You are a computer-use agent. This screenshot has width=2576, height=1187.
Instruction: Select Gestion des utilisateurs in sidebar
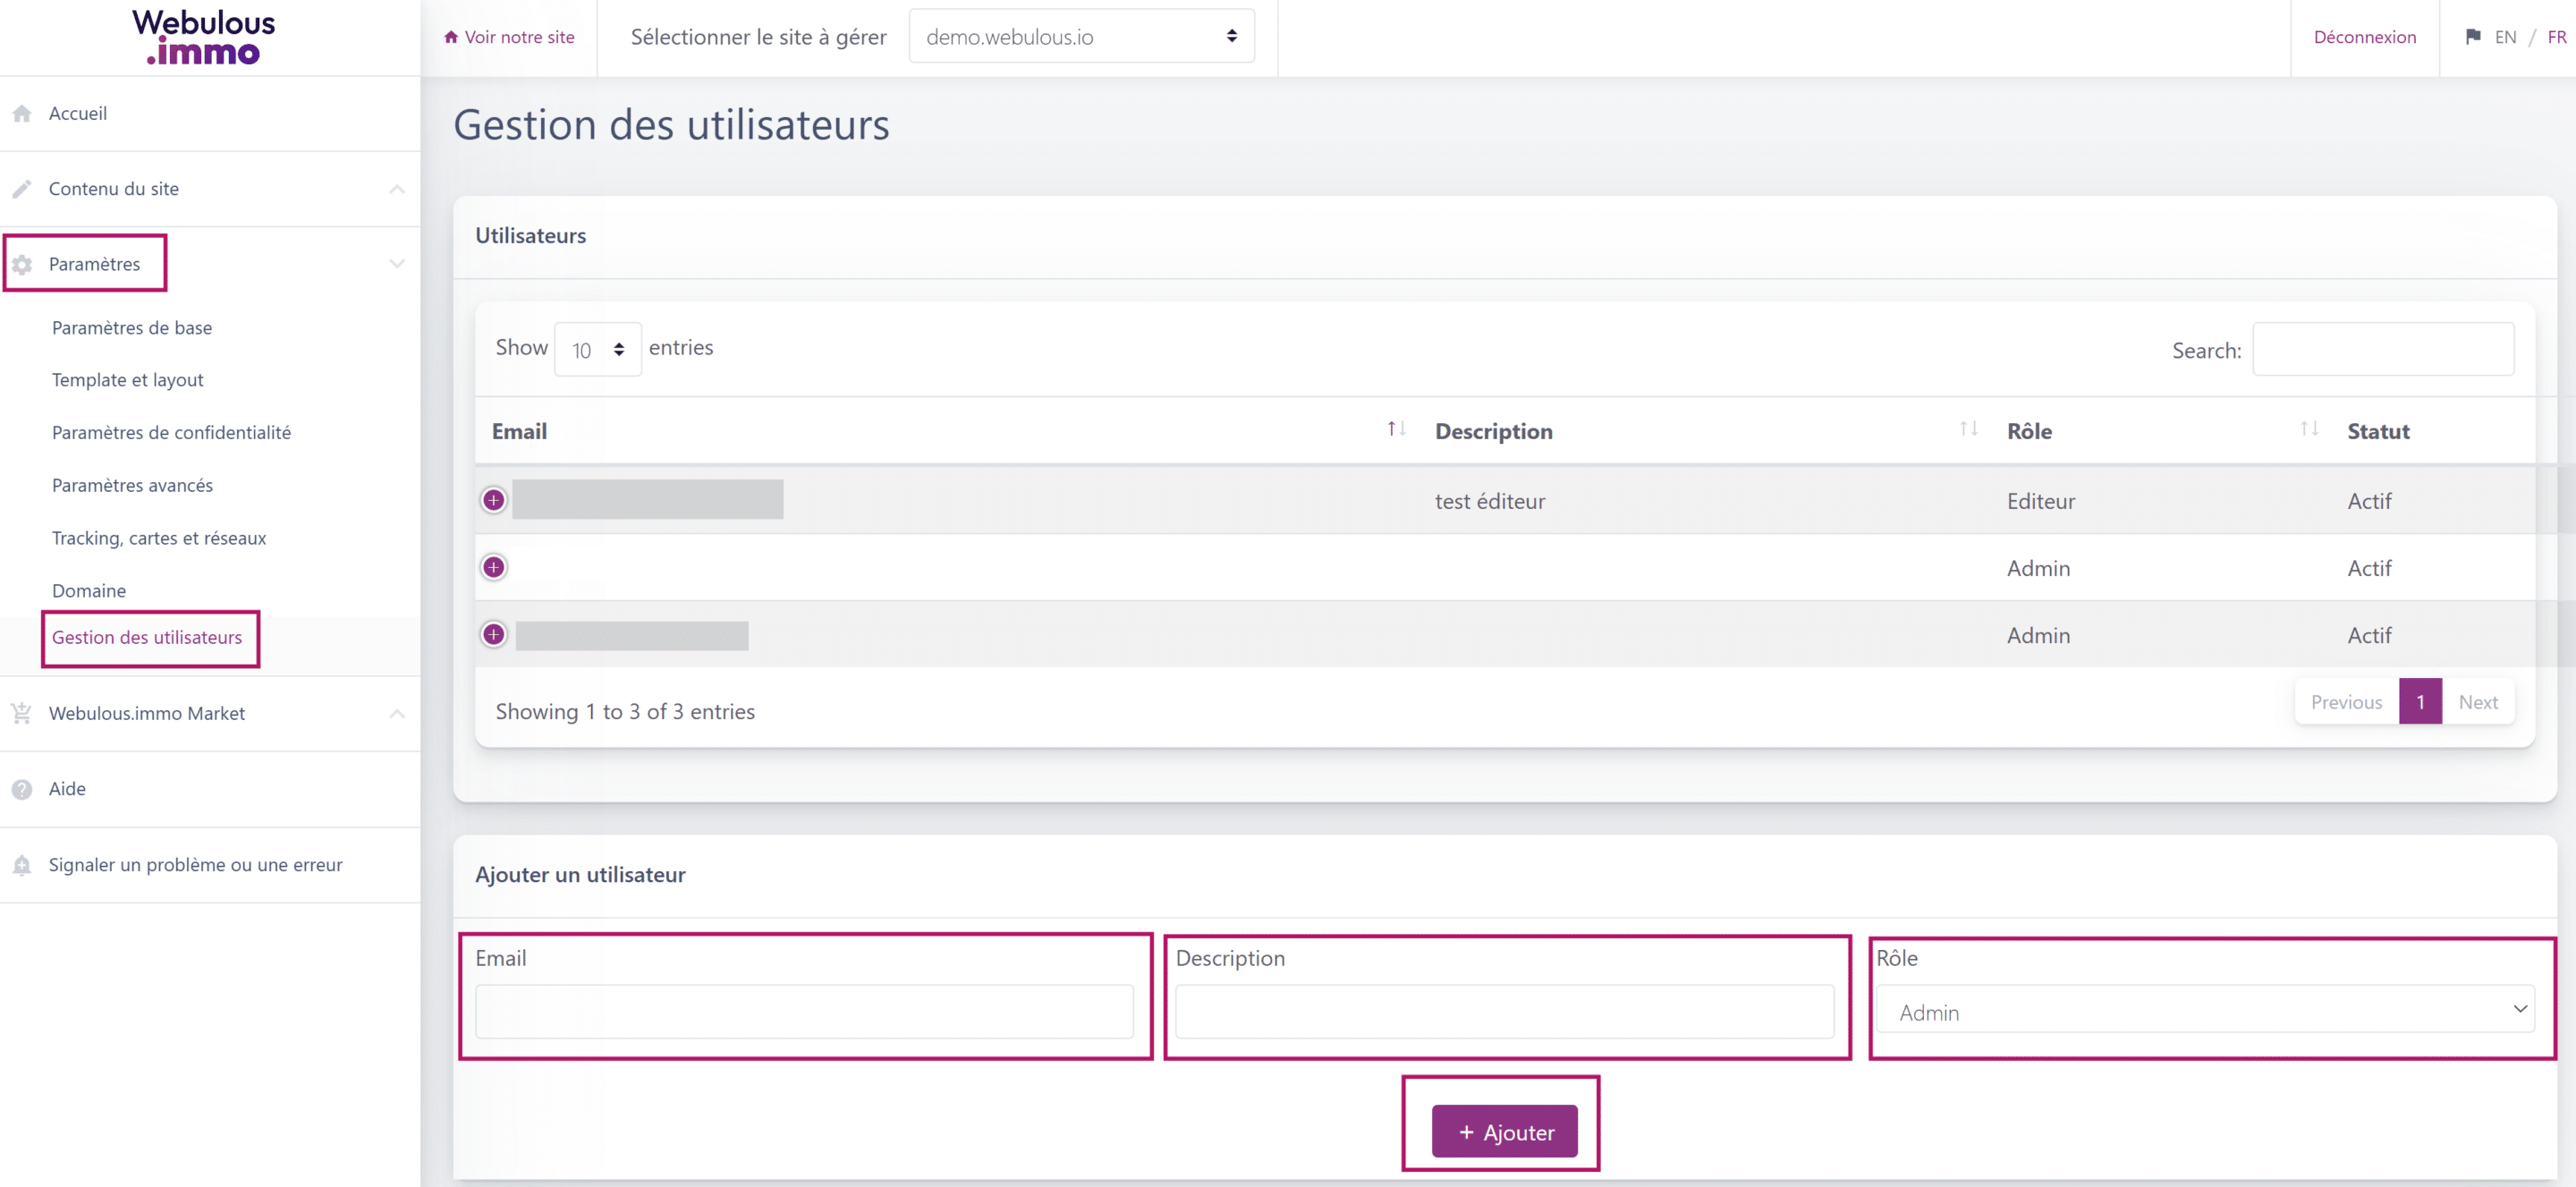(147, 637)
